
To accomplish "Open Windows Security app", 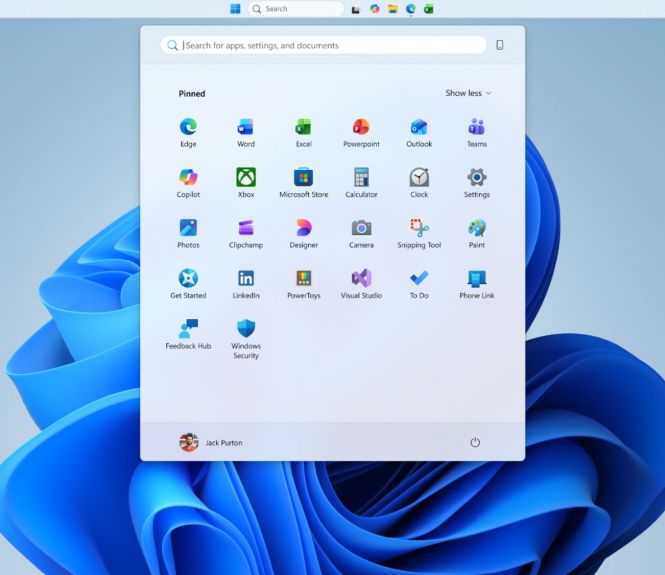I will [x=246, y=340].
